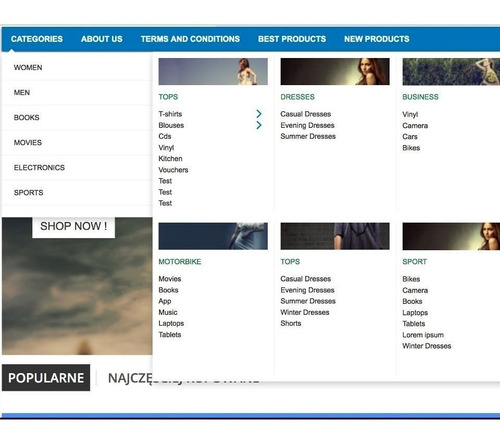Open Winter Dresses under lower Tops heading
Screen dimensions: 500x440
(305, 312)
